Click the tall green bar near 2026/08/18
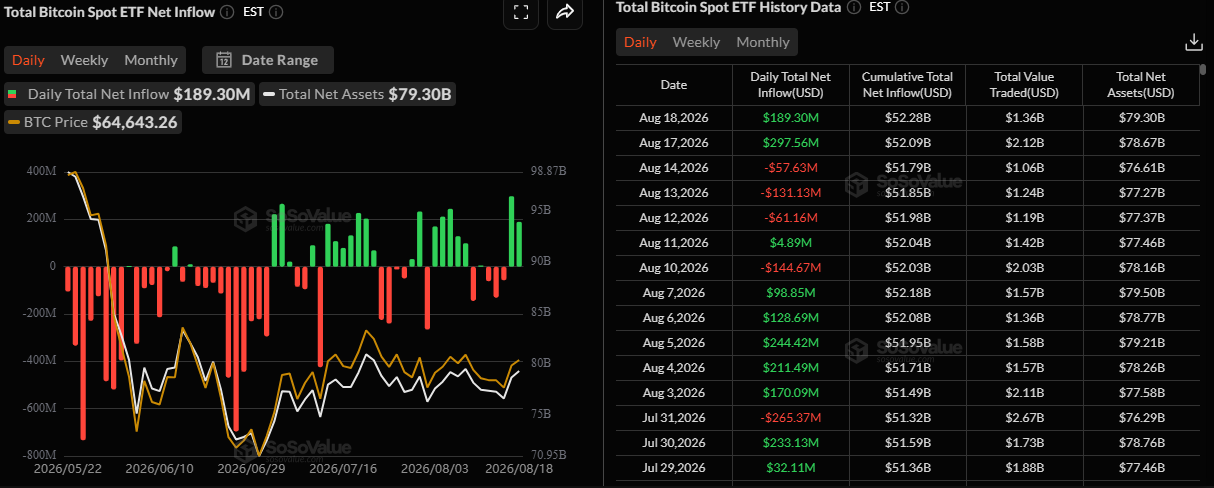Screen dimensions: 1214x488 tap(512, 231)
